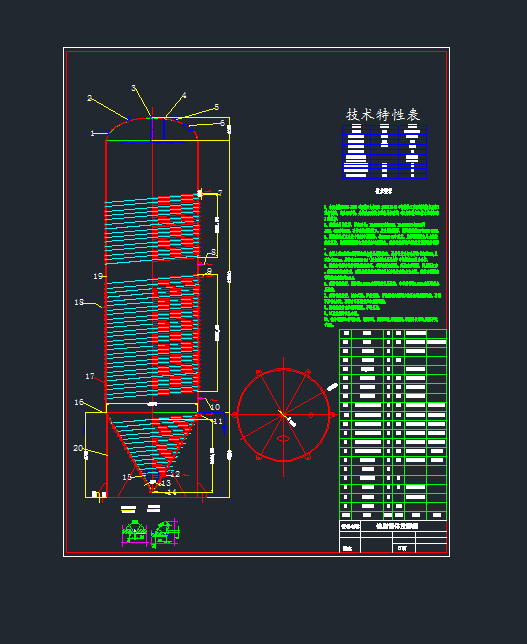This screenshot has width=527, height=644.
Task: Click the green technical requirements text block
Action: 382,265
